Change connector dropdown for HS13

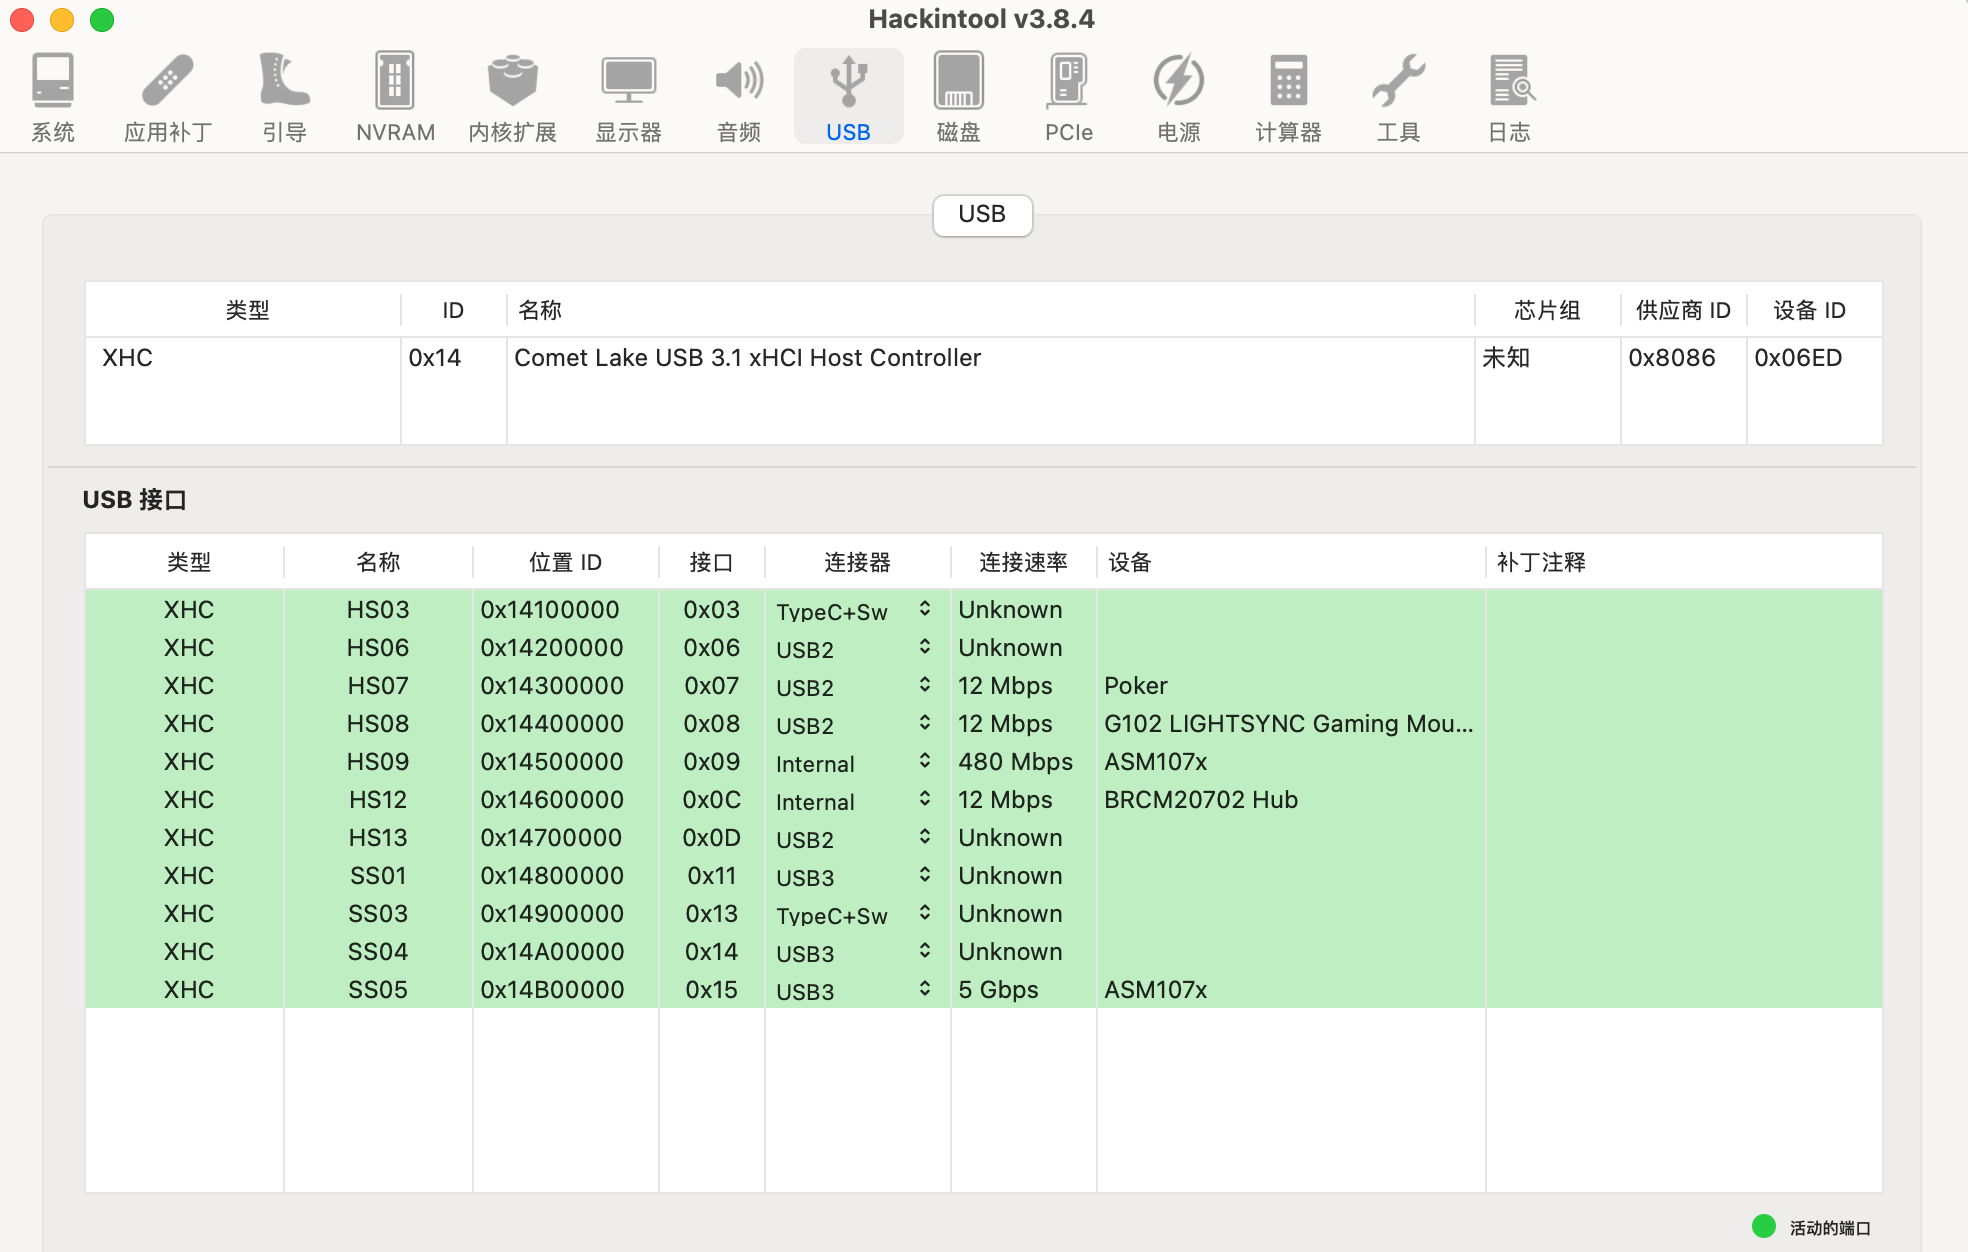click(x=856, y=838)
